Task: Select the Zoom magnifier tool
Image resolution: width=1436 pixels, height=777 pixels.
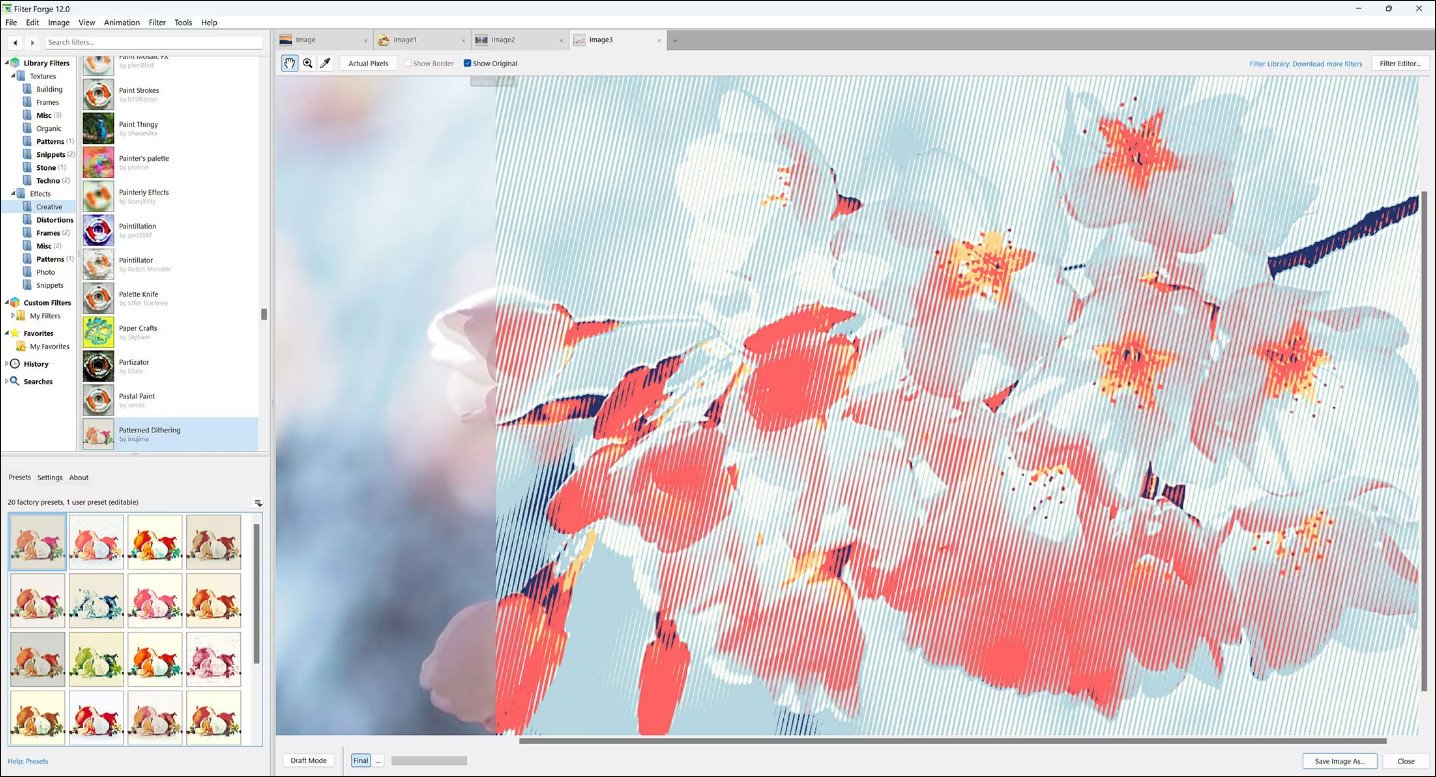Action: coord(308,62)
